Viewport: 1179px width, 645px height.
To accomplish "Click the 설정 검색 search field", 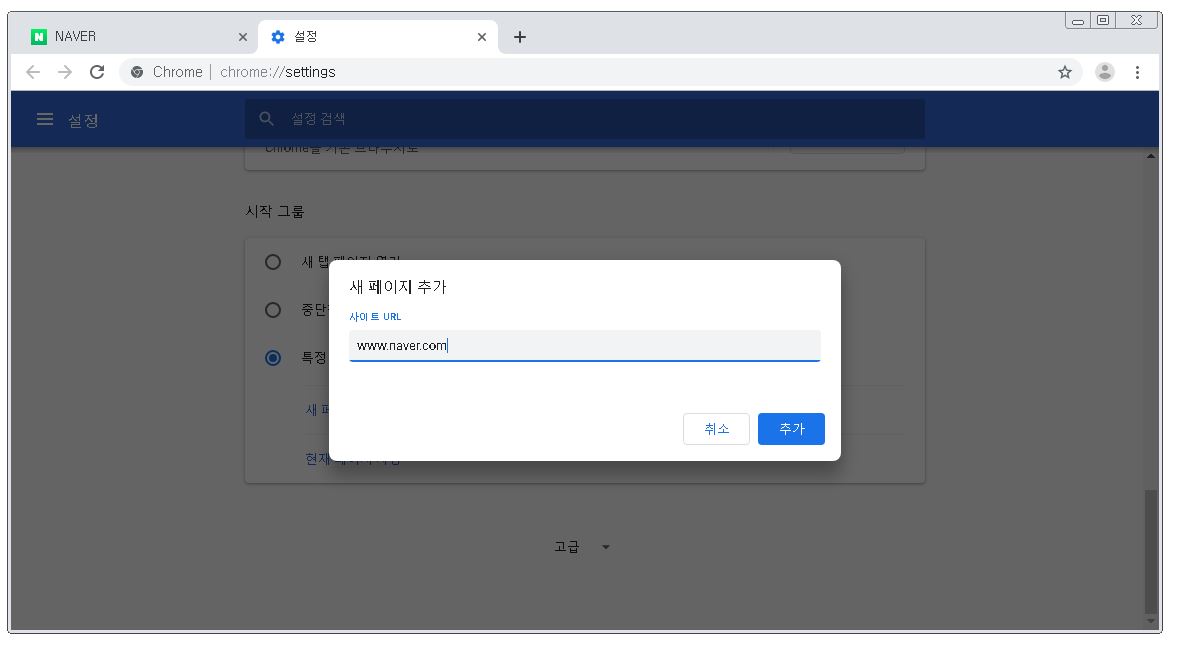I will point(585,119).
